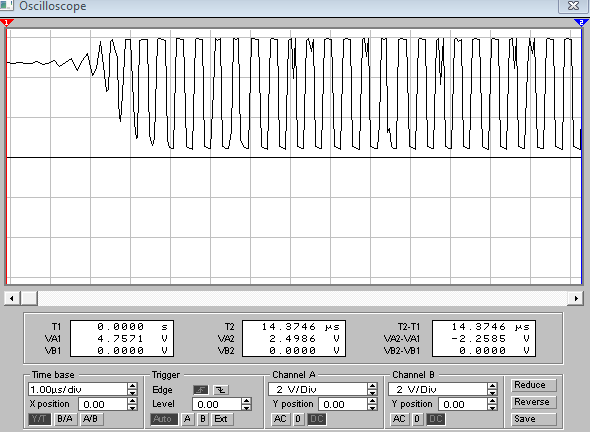
Task: Set Channel B coupling to AC
Action: coord(399,419)
